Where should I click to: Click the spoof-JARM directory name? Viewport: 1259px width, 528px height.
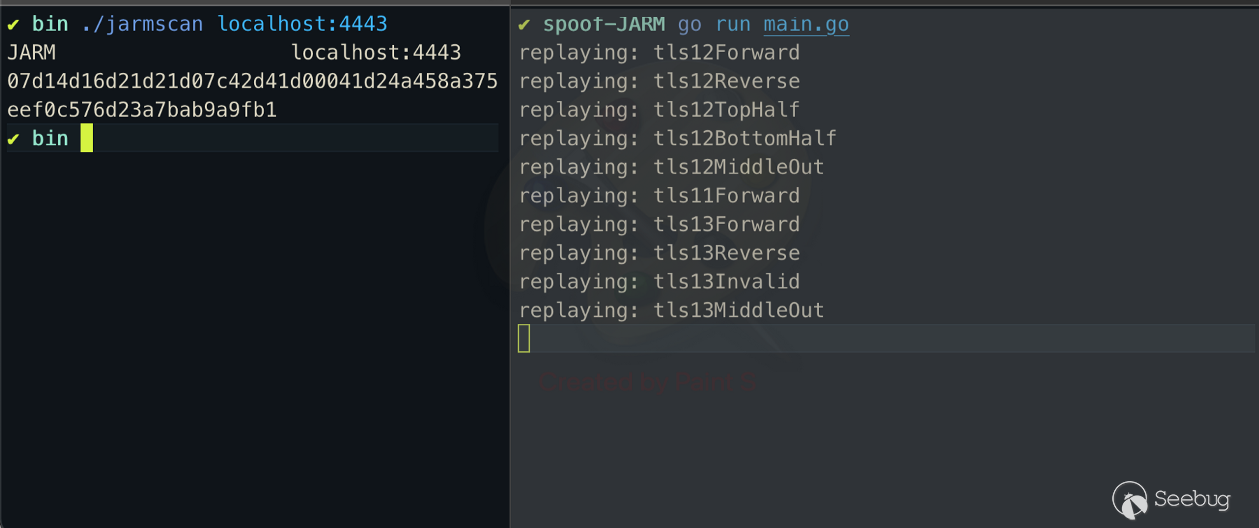[x=604, y=24]
